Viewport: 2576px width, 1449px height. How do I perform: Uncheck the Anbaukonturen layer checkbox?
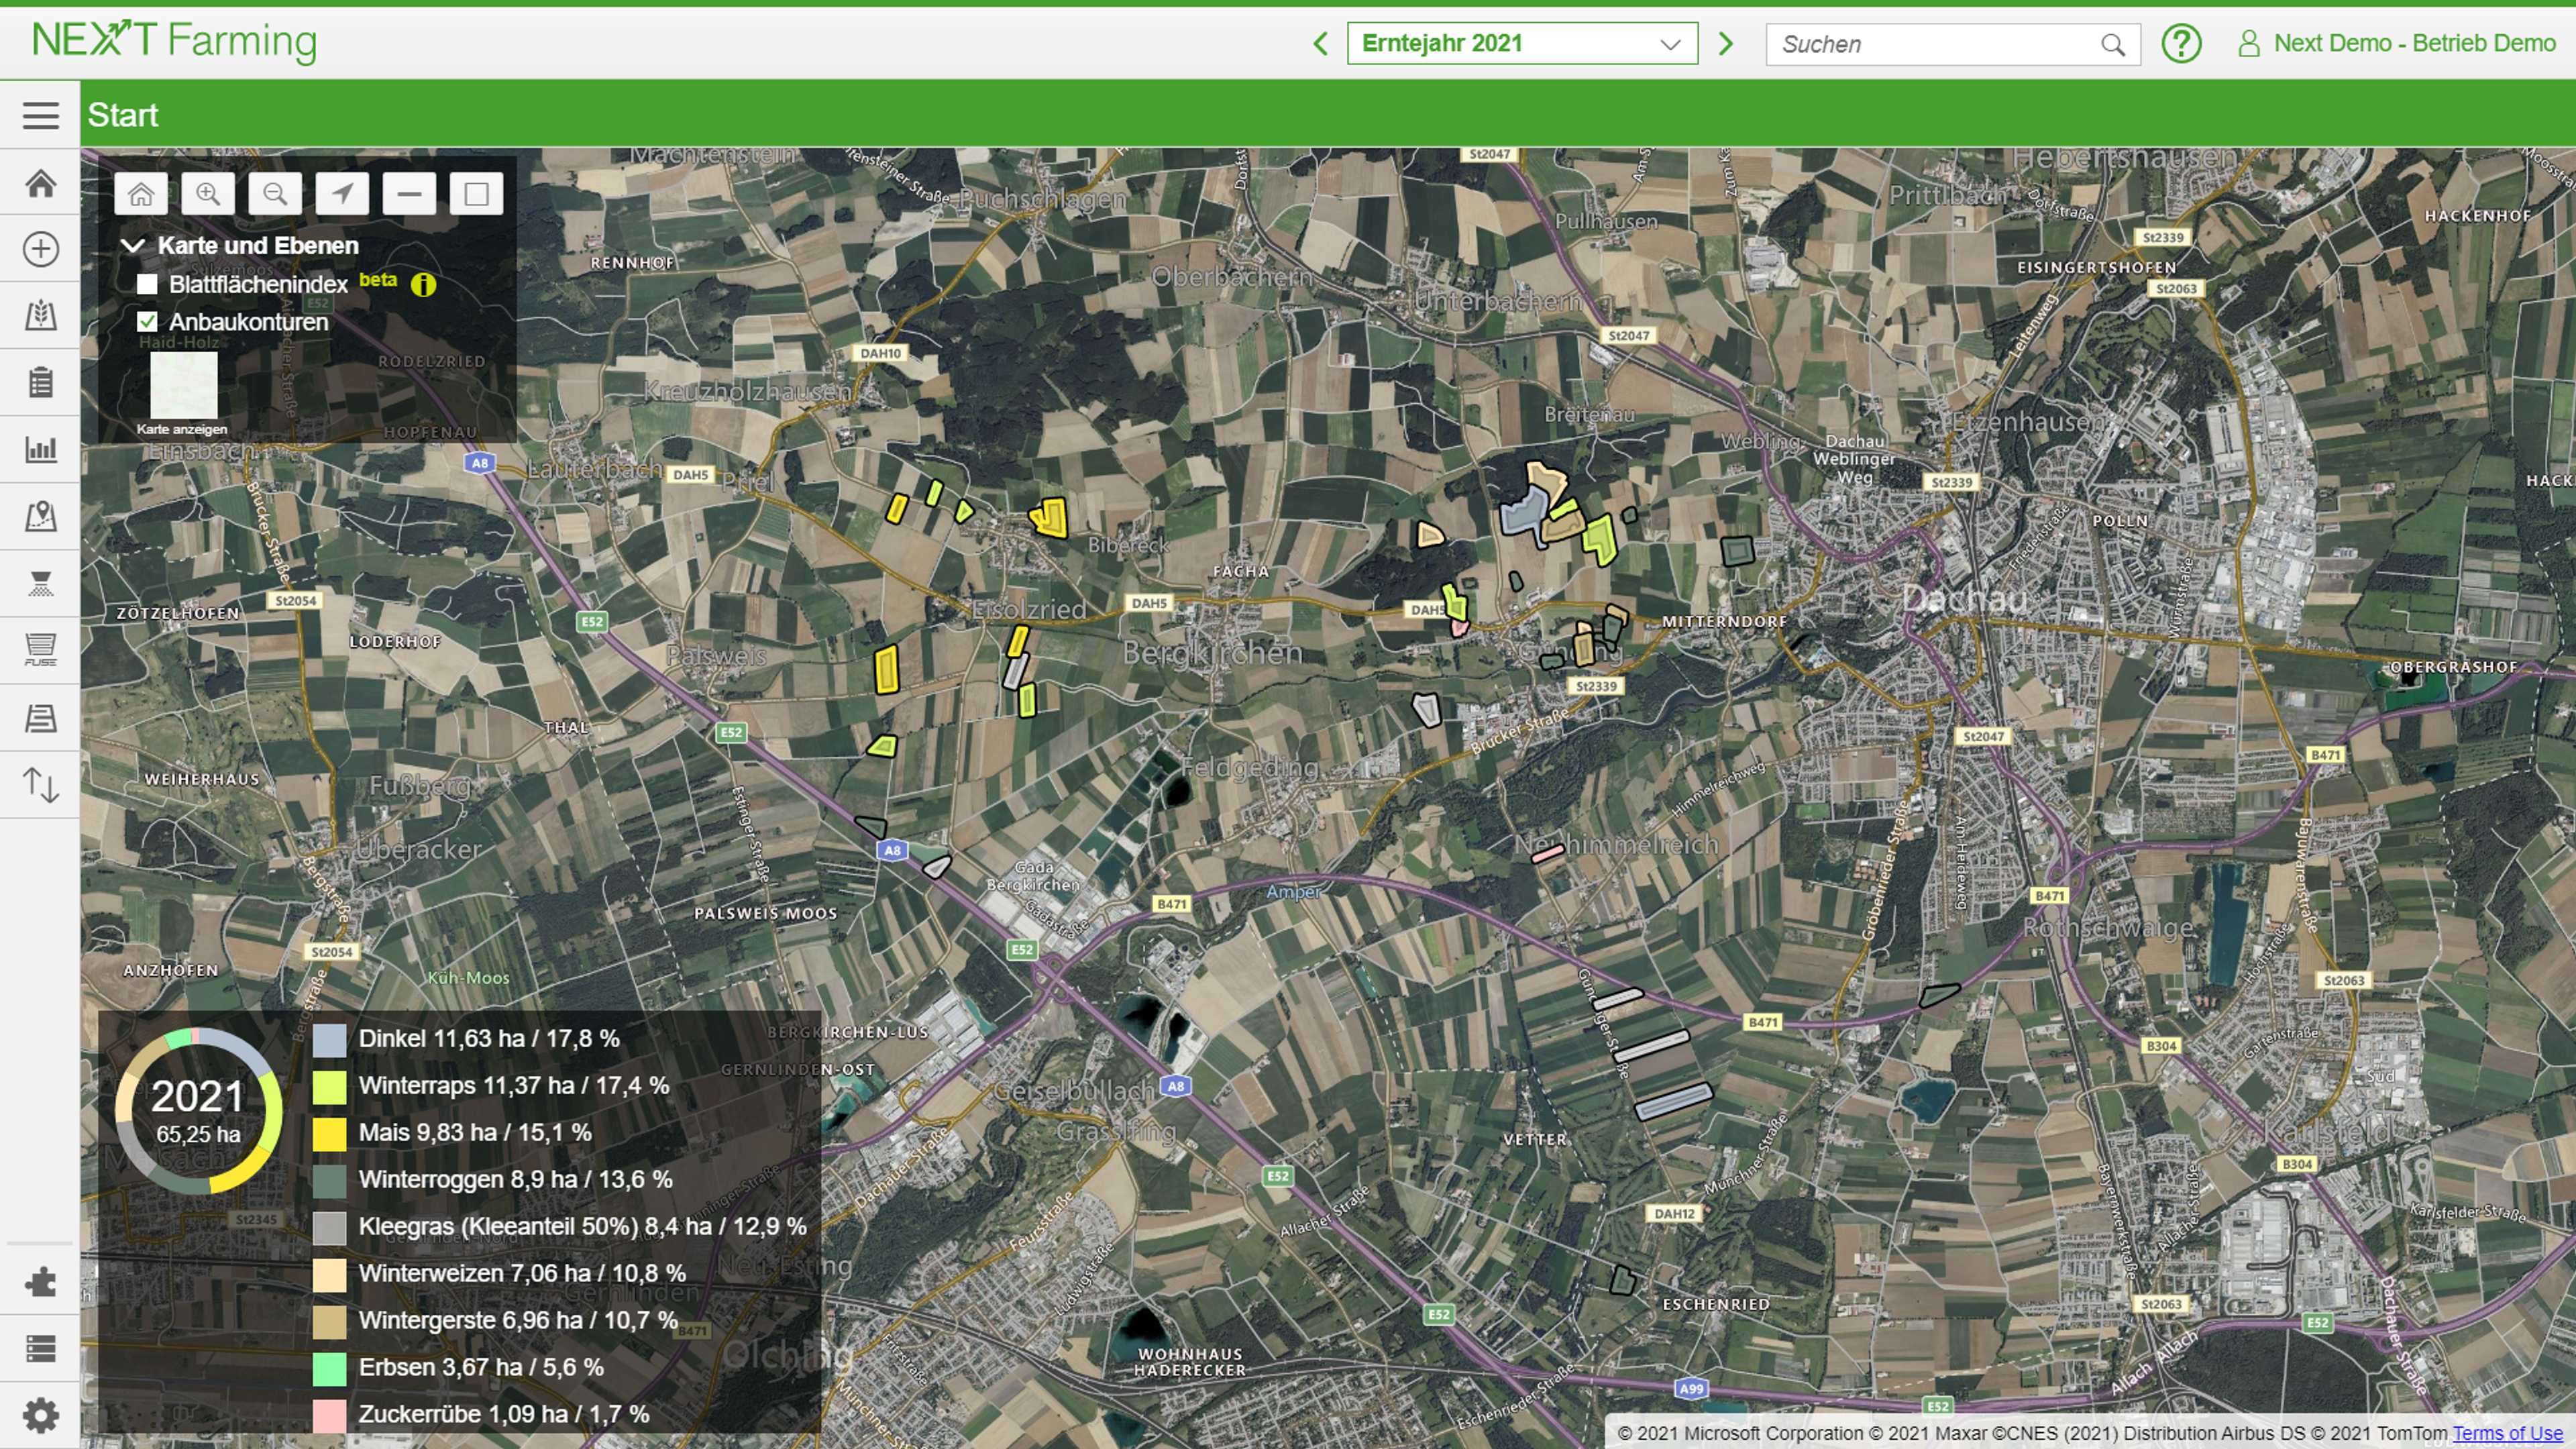click(x=147, y=322)
